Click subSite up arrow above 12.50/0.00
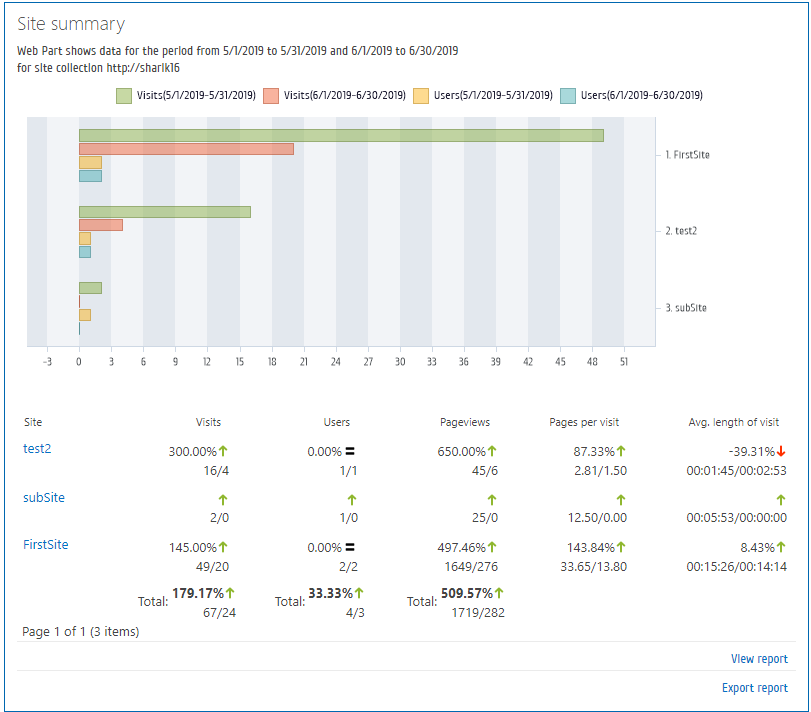811x712 pixels. 621,499
